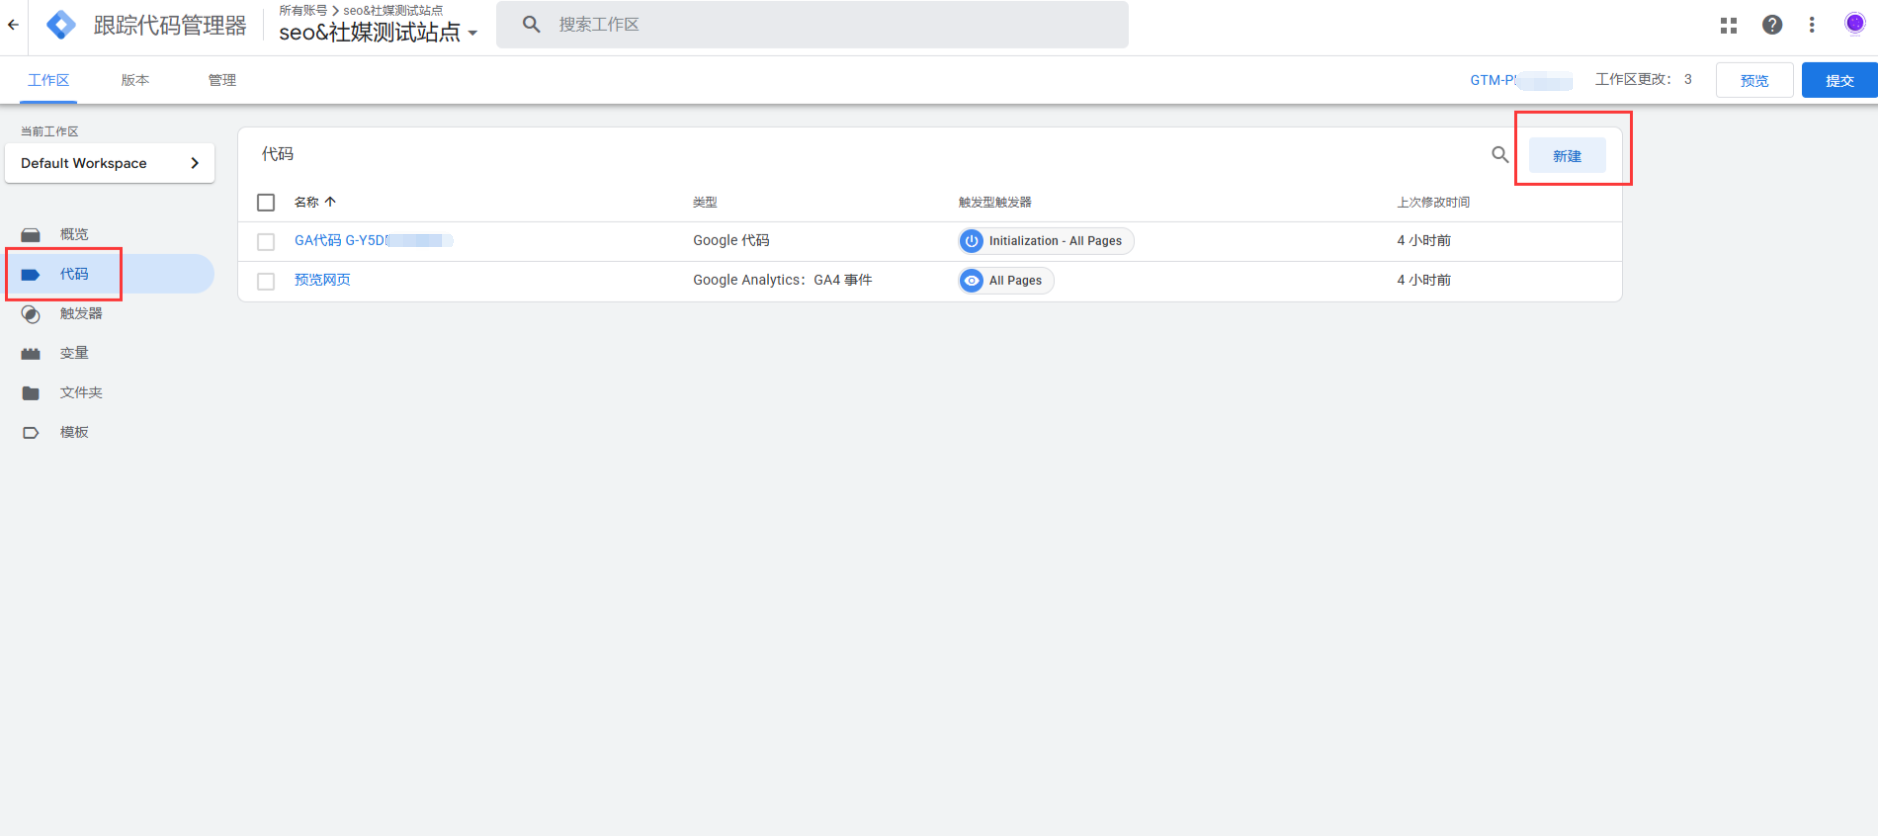Click the 跟踪代码管理器 title text
Viewport: 1878px width, 836px height.
pos(170,25)
